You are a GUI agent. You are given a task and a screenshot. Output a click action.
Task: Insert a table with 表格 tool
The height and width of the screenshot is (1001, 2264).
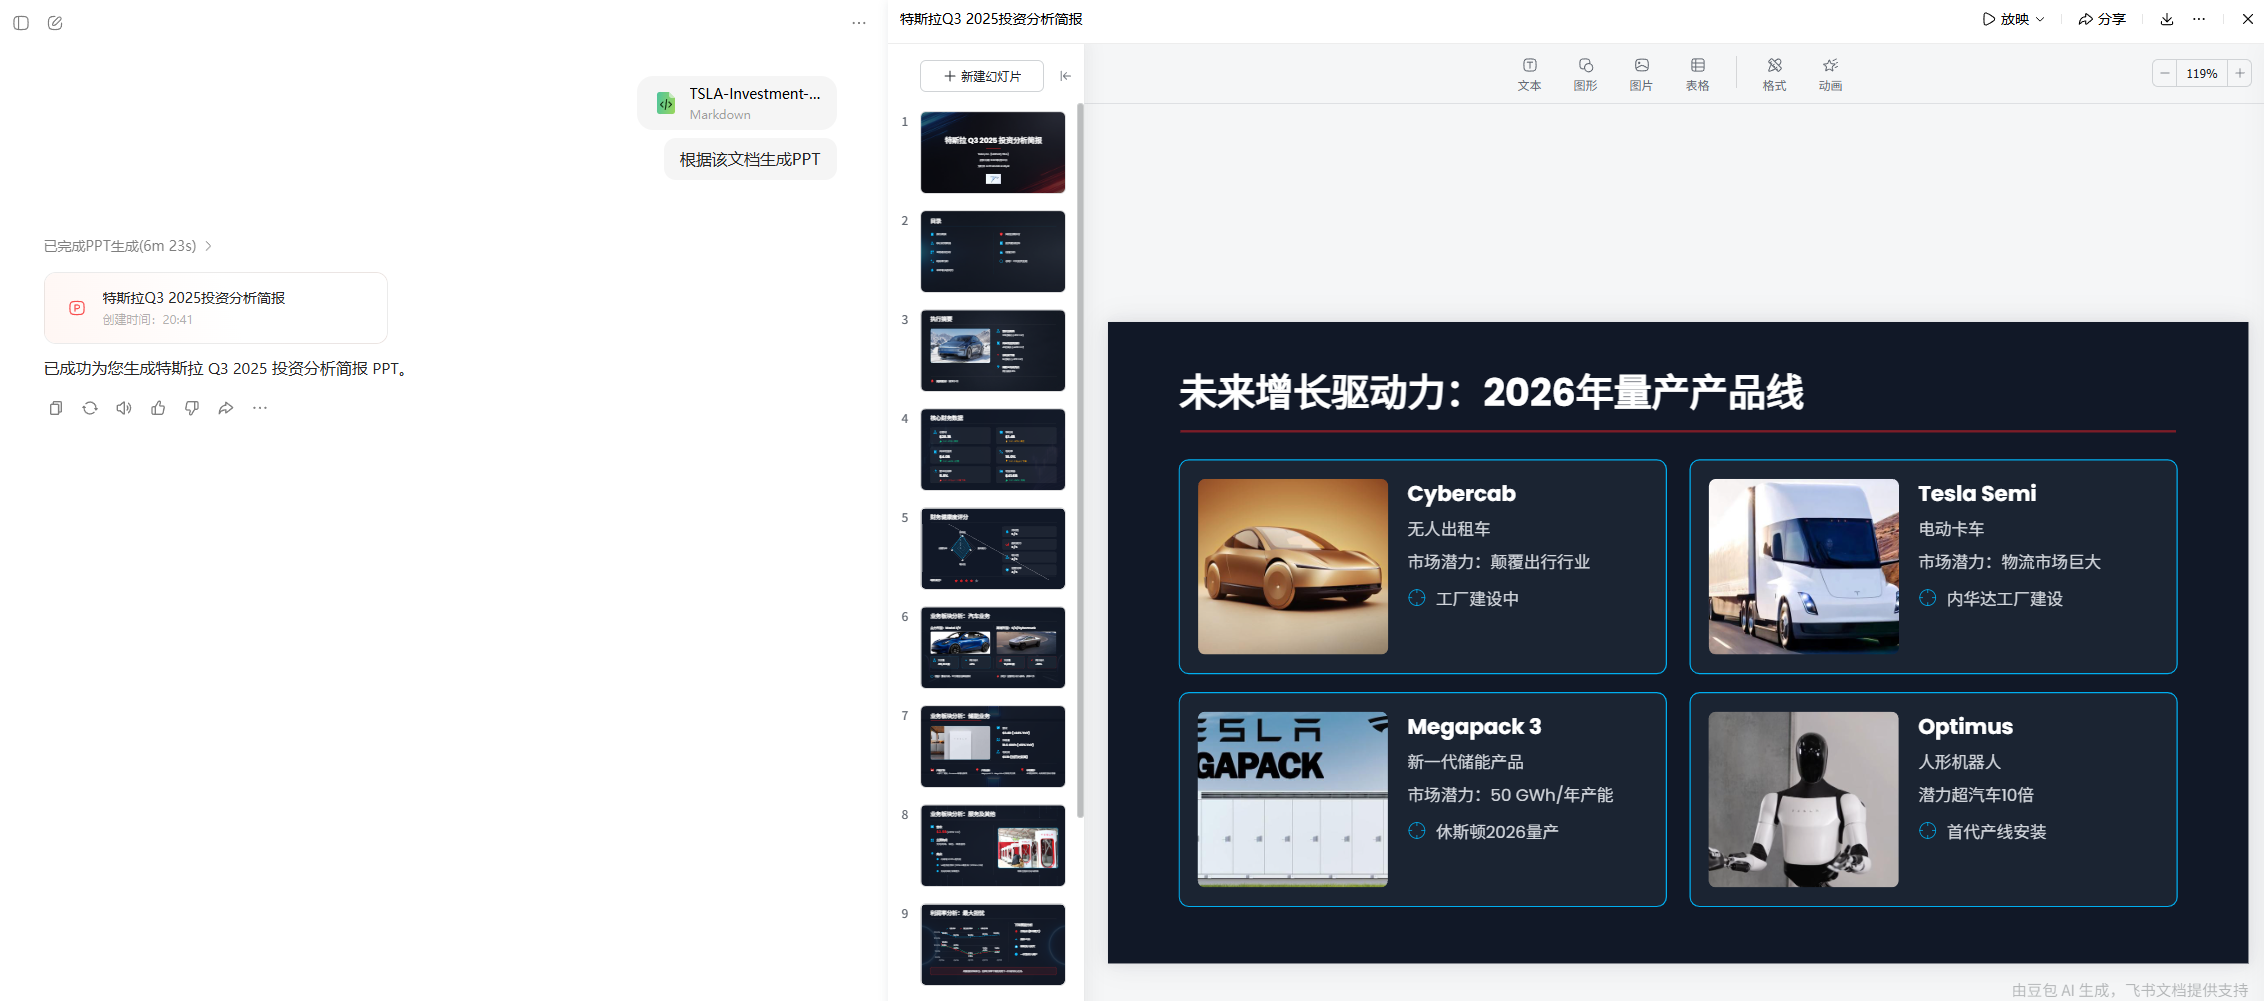1697,74
